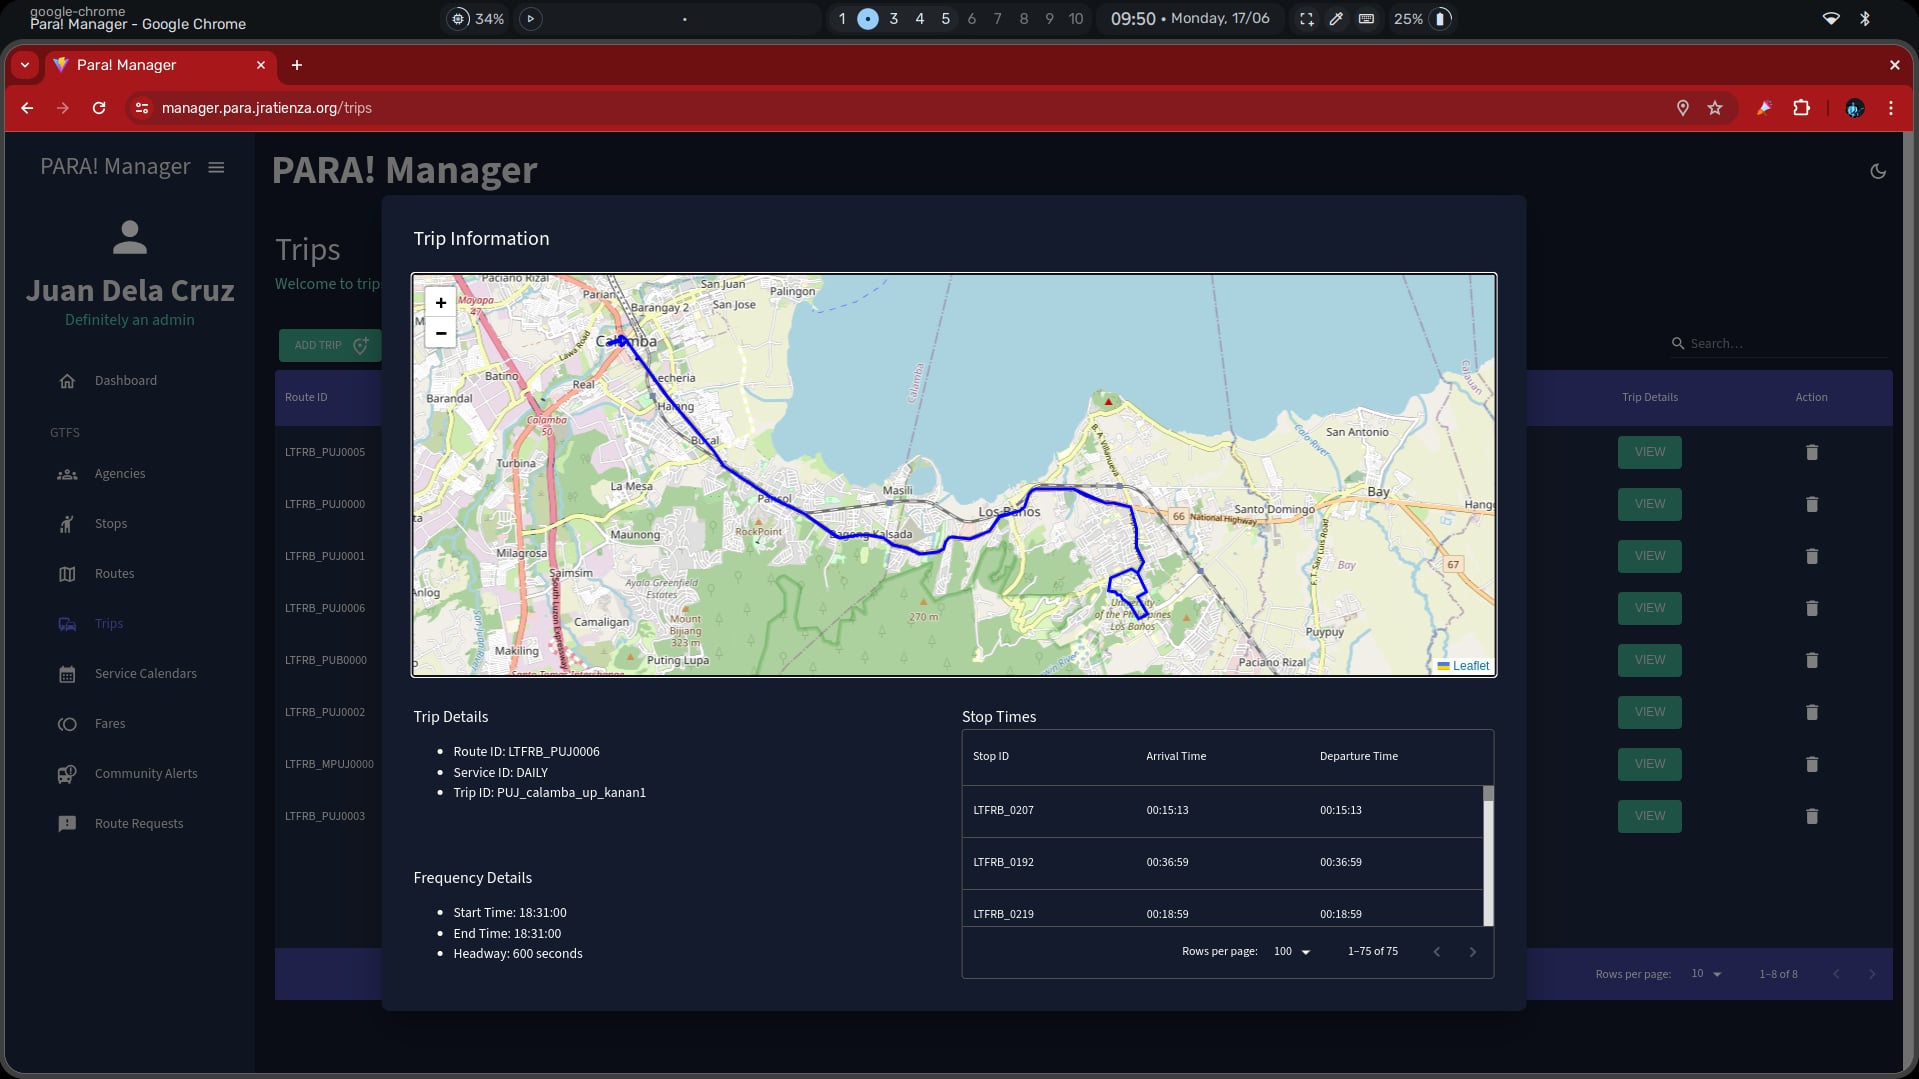This screenshot has width=1919, height=1079.
Task: Delete the LTFRB_PUJ0005 trip
Action: (x=1811, y=452)
